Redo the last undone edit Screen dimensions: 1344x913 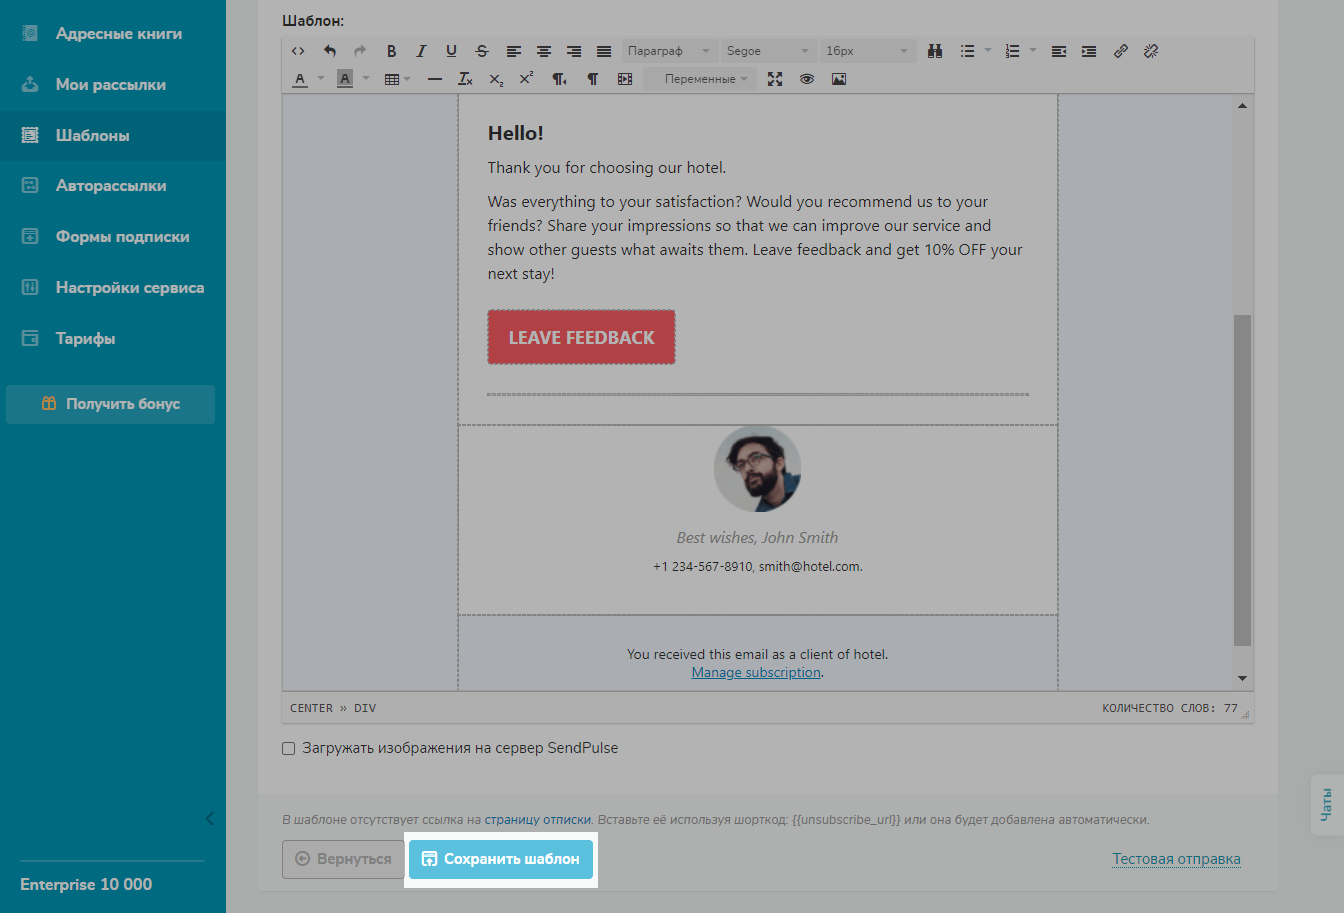point(360,51)
